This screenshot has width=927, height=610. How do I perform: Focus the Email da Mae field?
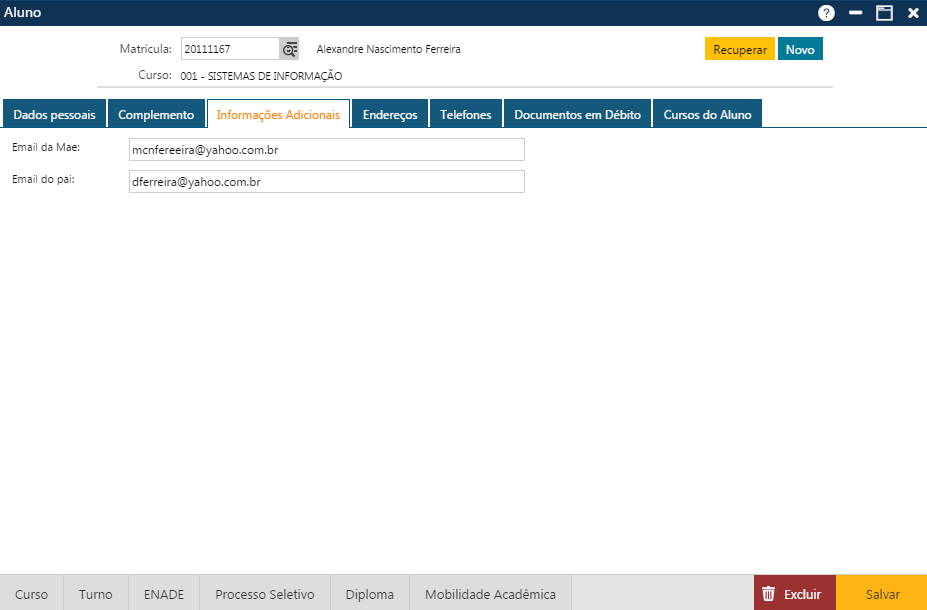pyautogui.click(x=326, y=149)
